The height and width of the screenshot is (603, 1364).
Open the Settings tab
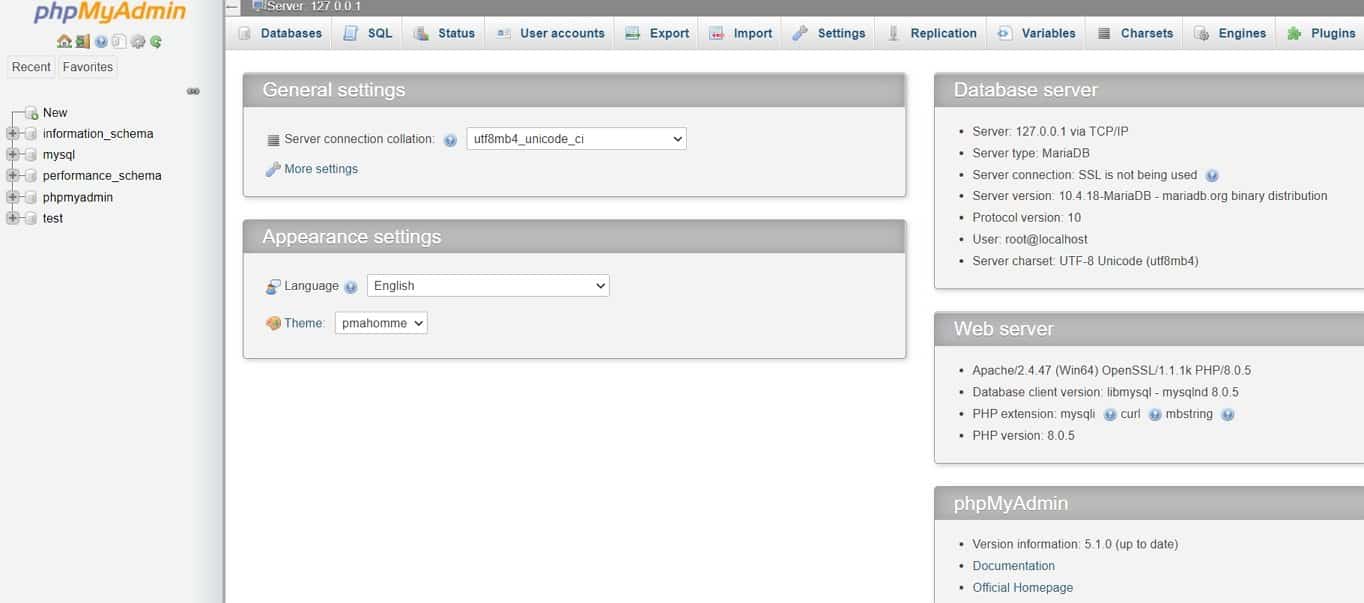point(829,33)
